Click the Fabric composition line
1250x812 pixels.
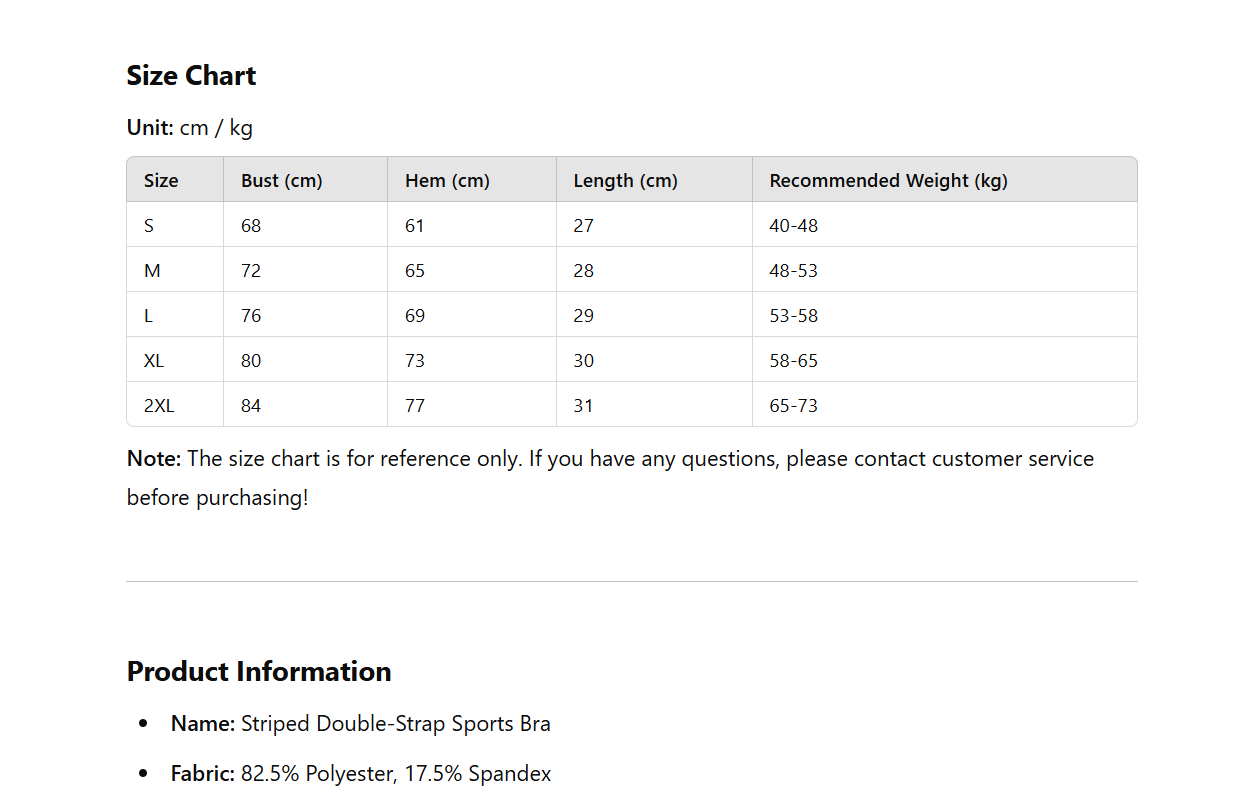click(x=361, y=774)
